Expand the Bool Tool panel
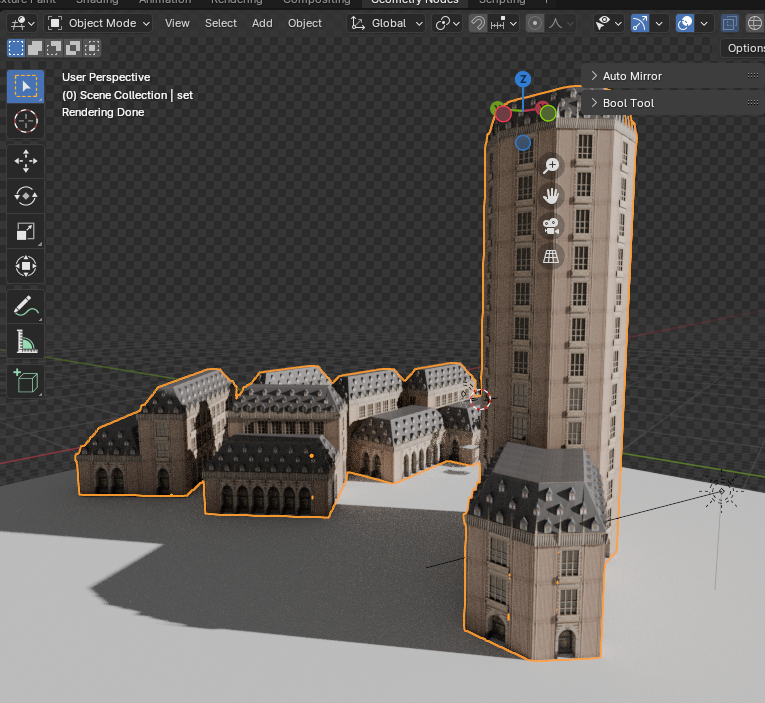Screen dimensions: 765x703 tap(627, 103)
